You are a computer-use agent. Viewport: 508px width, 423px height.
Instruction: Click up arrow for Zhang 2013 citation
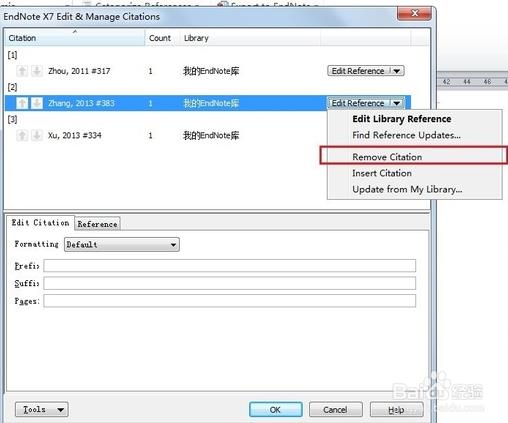pyautogui.click(x=22, y=103)
